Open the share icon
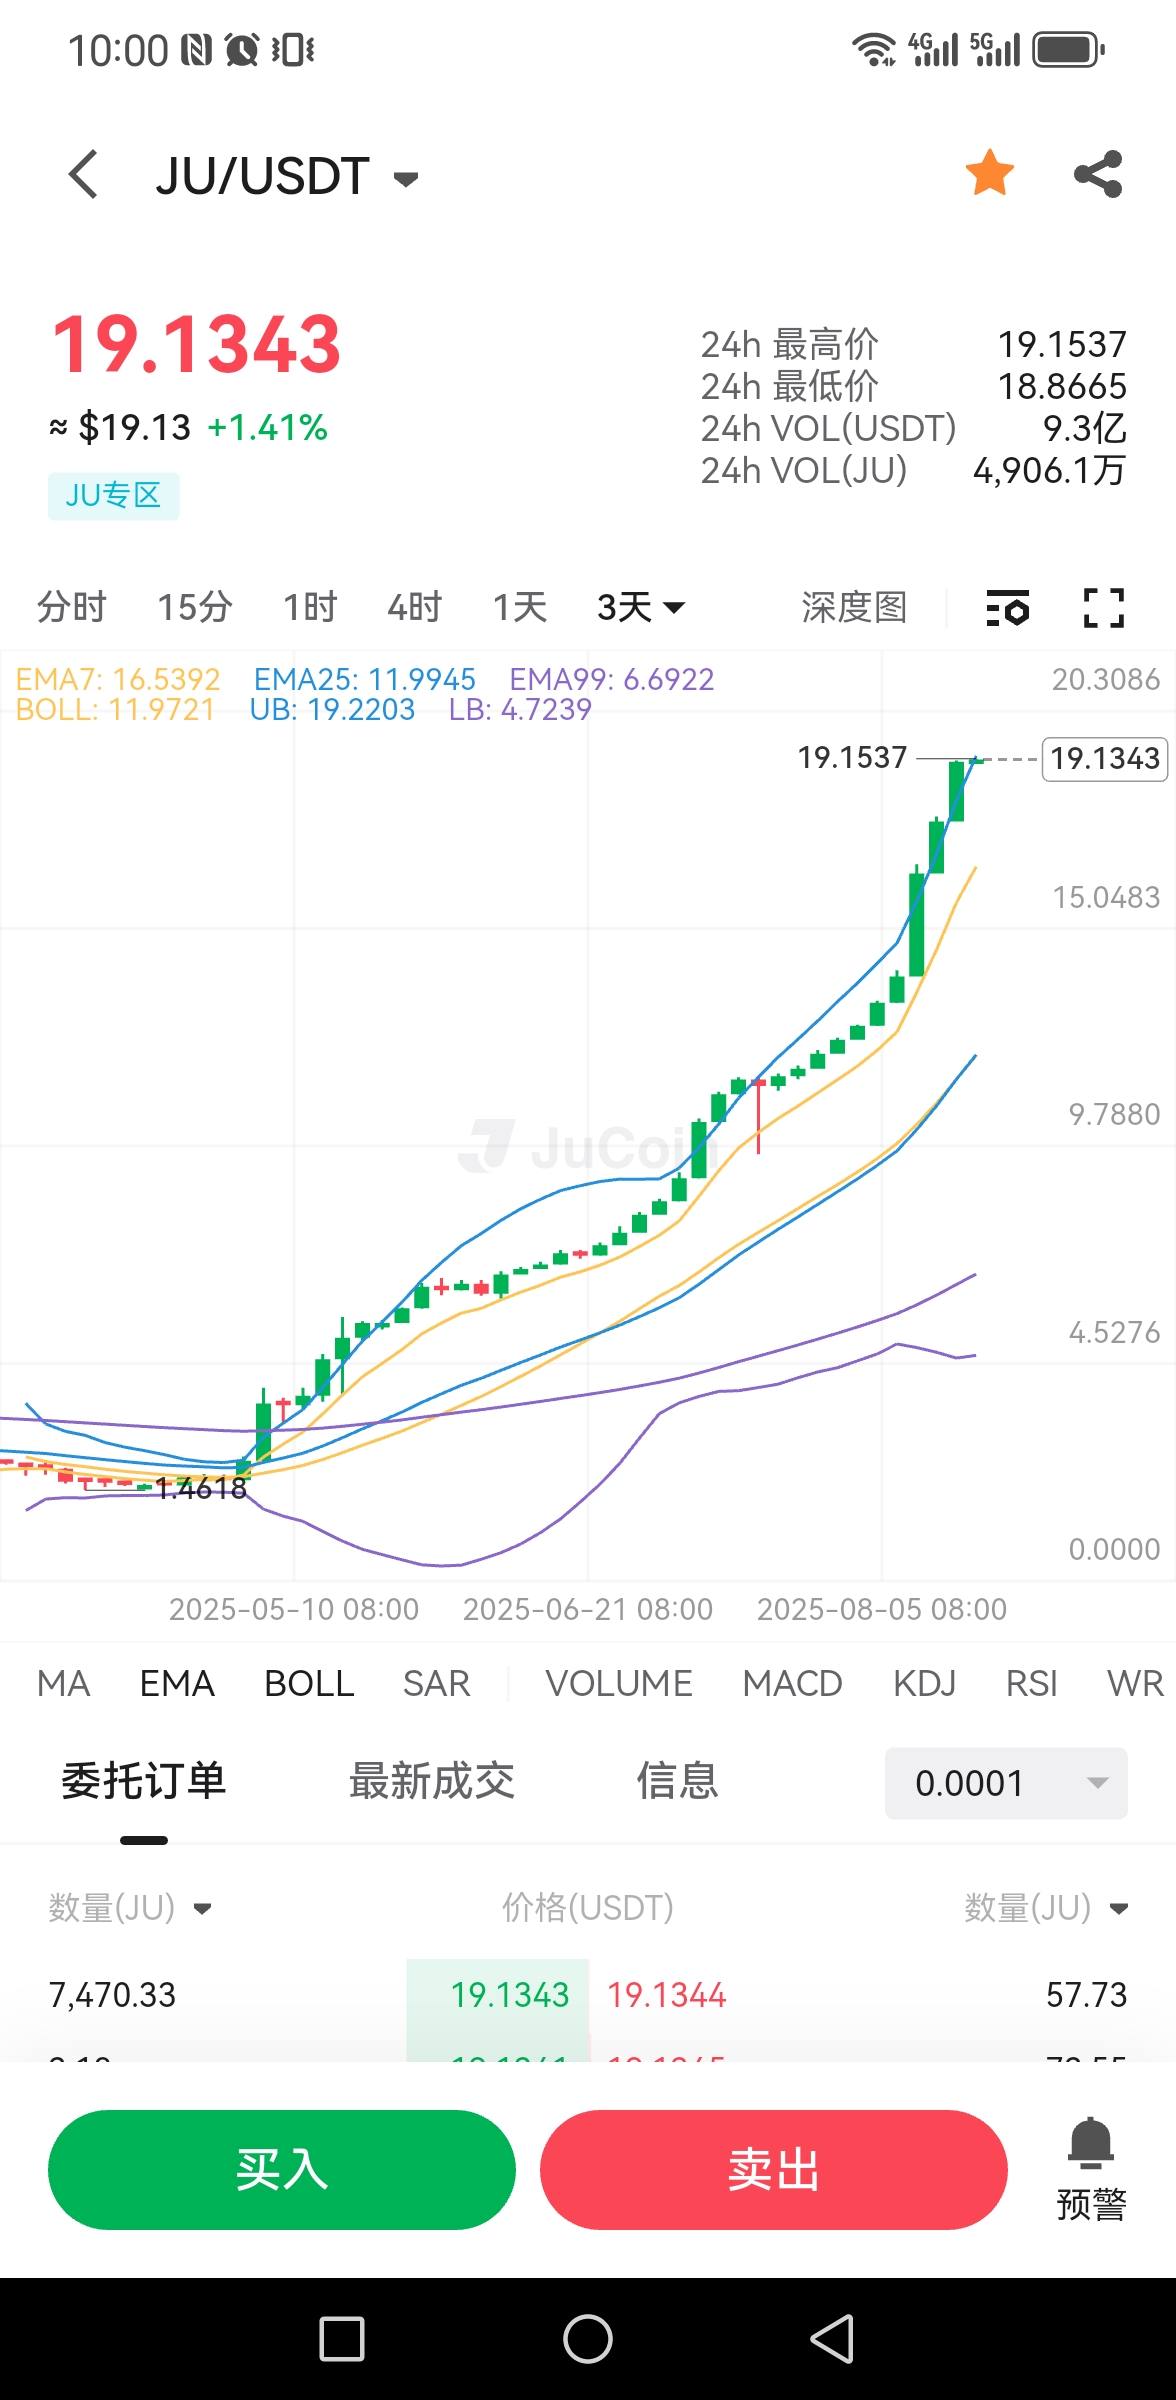 [1098, 174]
